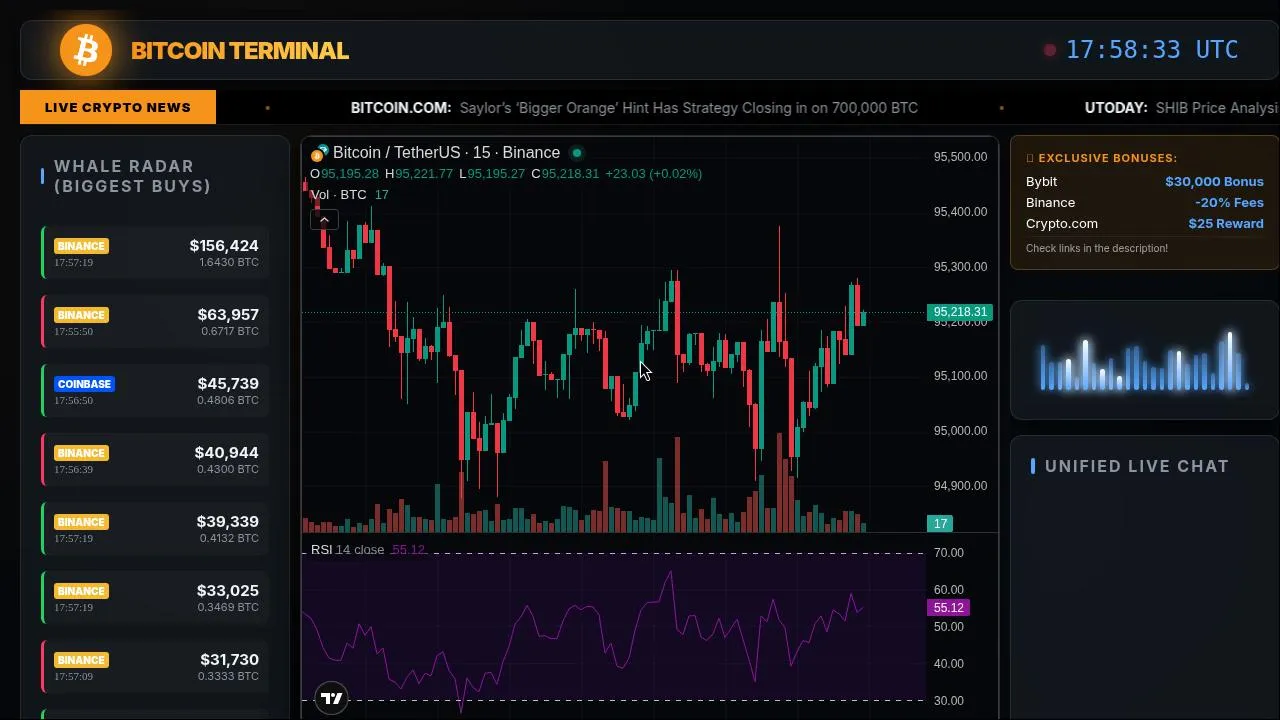Click the Binance tag on the $33,025 buy
1280x720 pixels.
point(81,591)
